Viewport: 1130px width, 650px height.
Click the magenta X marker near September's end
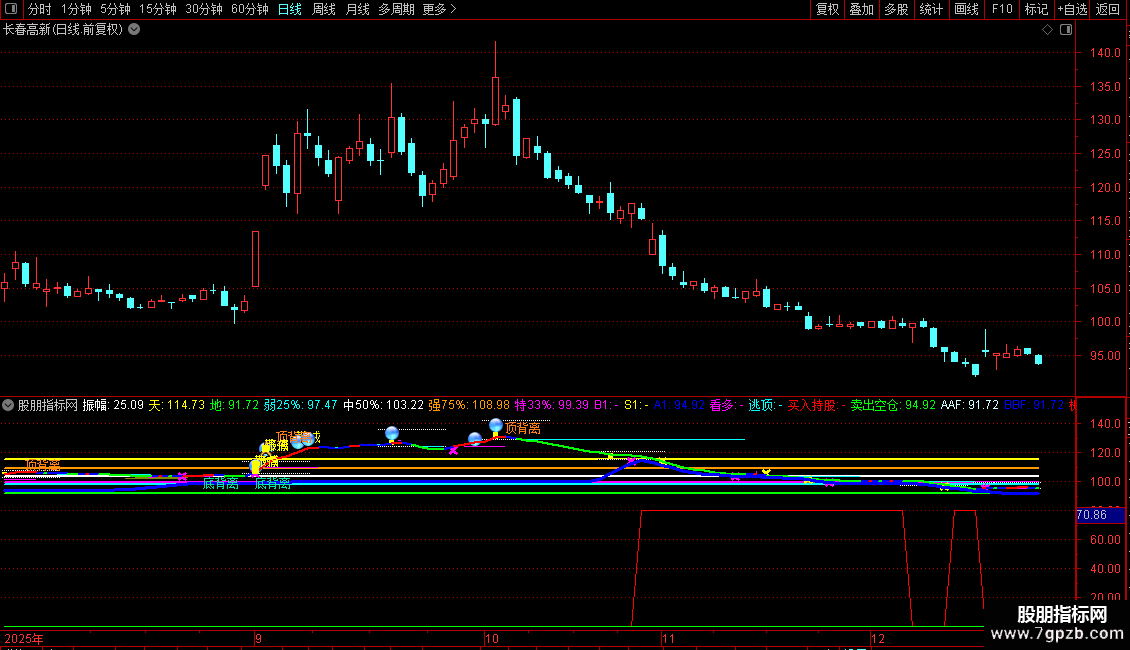pyautogui.click(x=453, y=451)
